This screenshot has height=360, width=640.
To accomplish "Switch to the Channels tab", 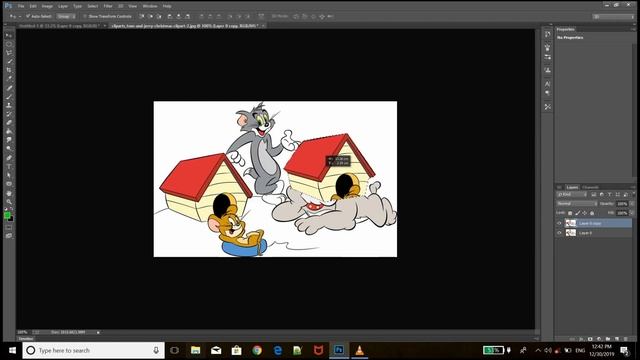I will [590, 187].
